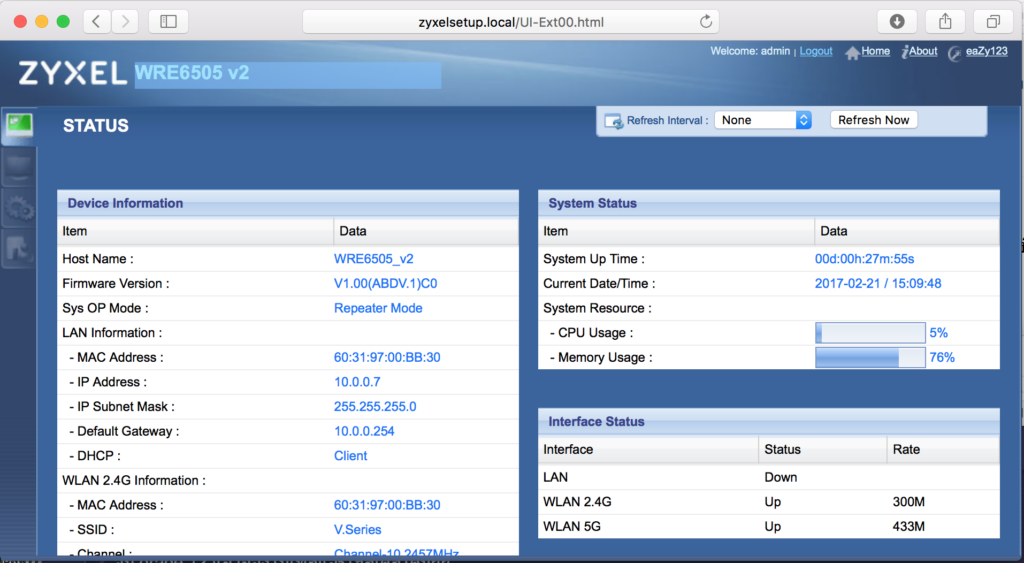Toggle the Safari sidebar button
The height and width of the screenshot is (563, 1024).
click(168, 21)
